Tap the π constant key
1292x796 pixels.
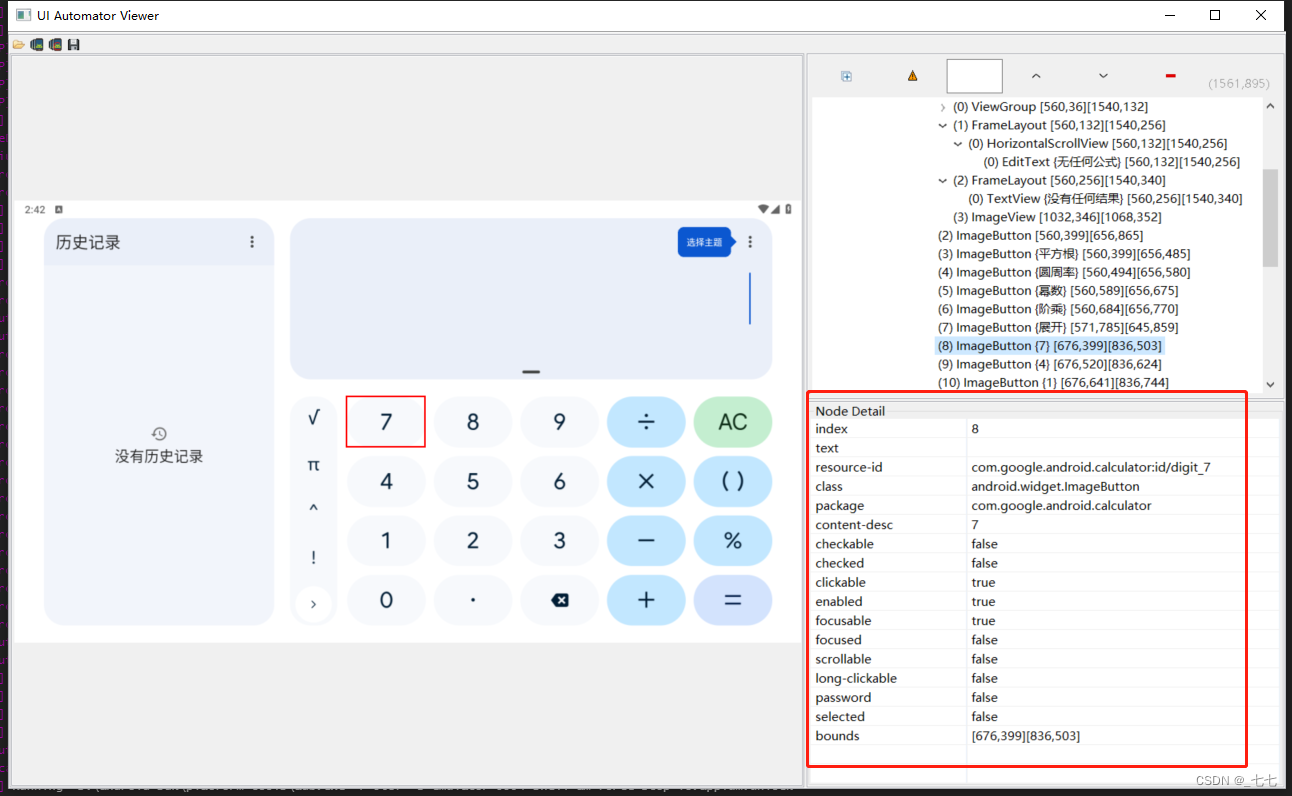tap(314, 465)
